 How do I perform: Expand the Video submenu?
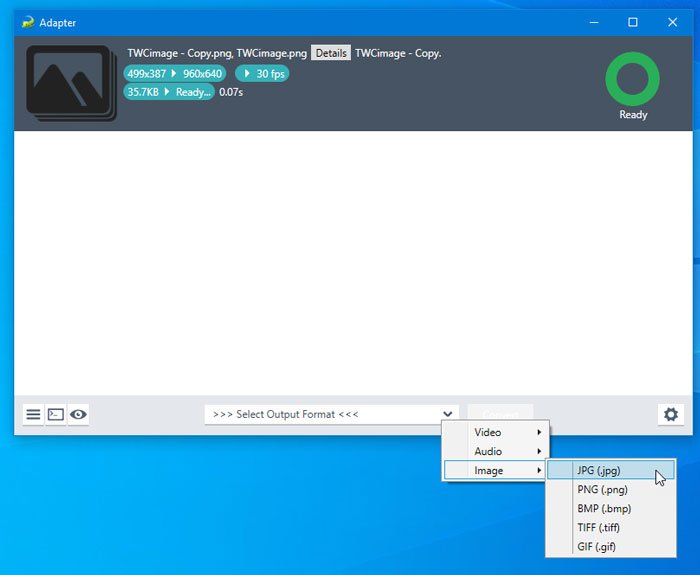[495, 432]
